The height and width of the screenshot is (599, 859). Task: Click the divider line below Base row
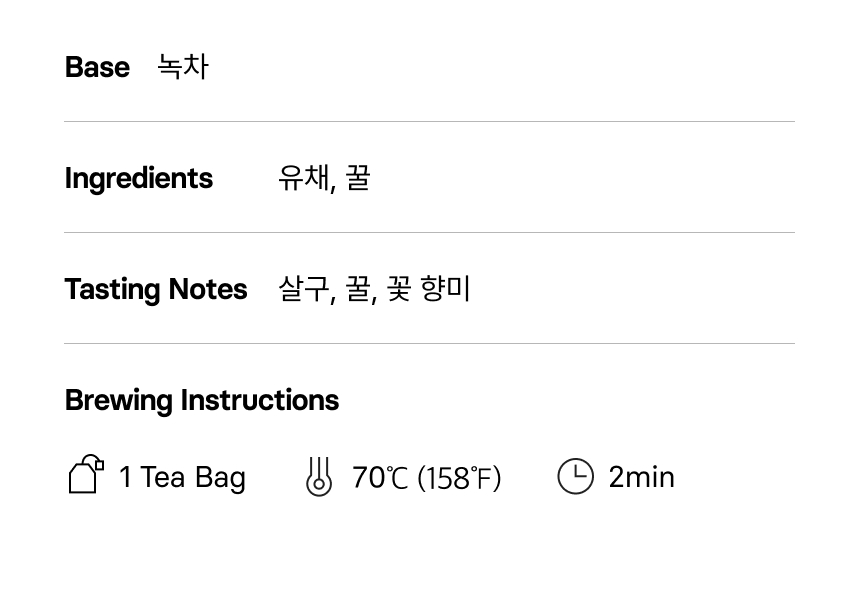[x=429, y=122]
